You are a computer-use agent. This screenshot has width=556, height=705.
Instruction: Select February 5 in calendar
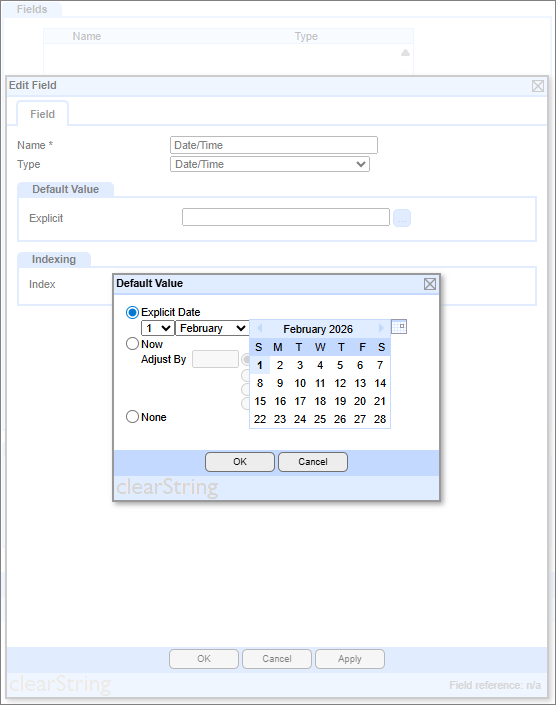[x=340, y=365]
